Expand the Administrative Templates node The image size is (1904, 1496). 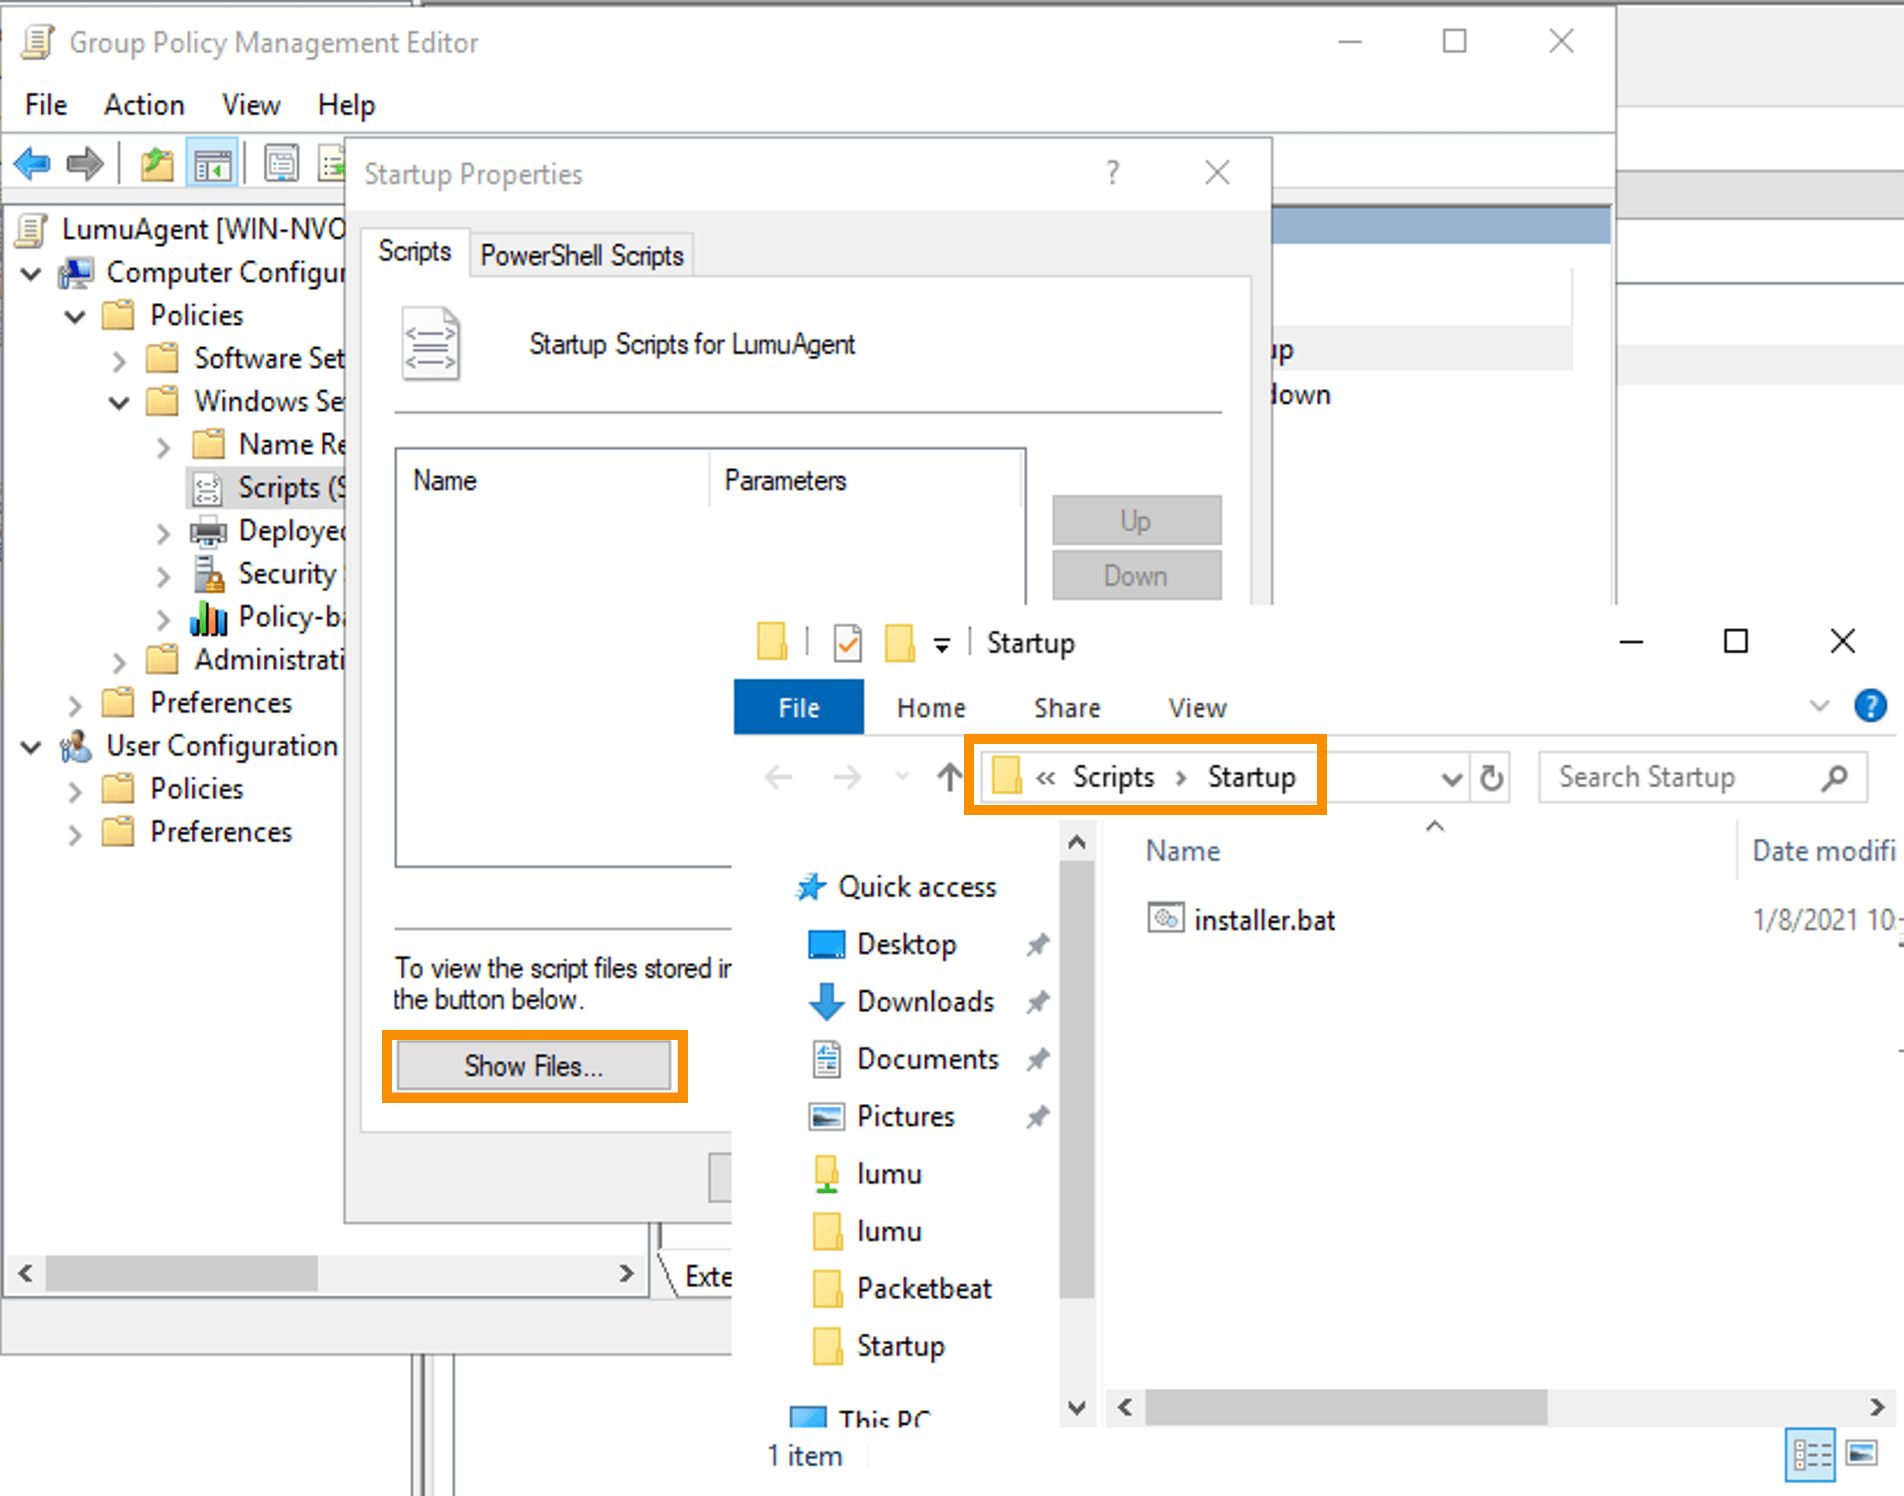(x=119, y=662)
